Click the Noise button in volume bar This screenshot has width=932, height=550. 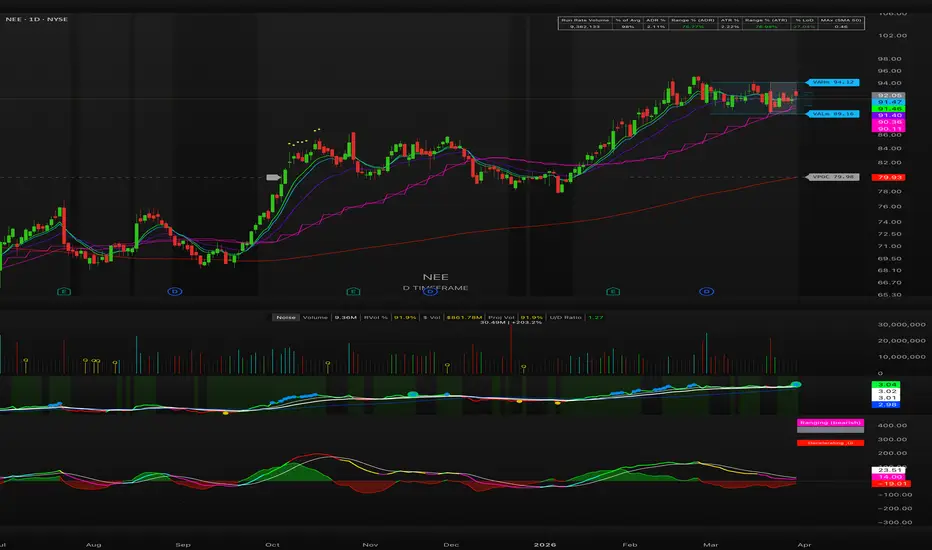[x=286, y=318]
